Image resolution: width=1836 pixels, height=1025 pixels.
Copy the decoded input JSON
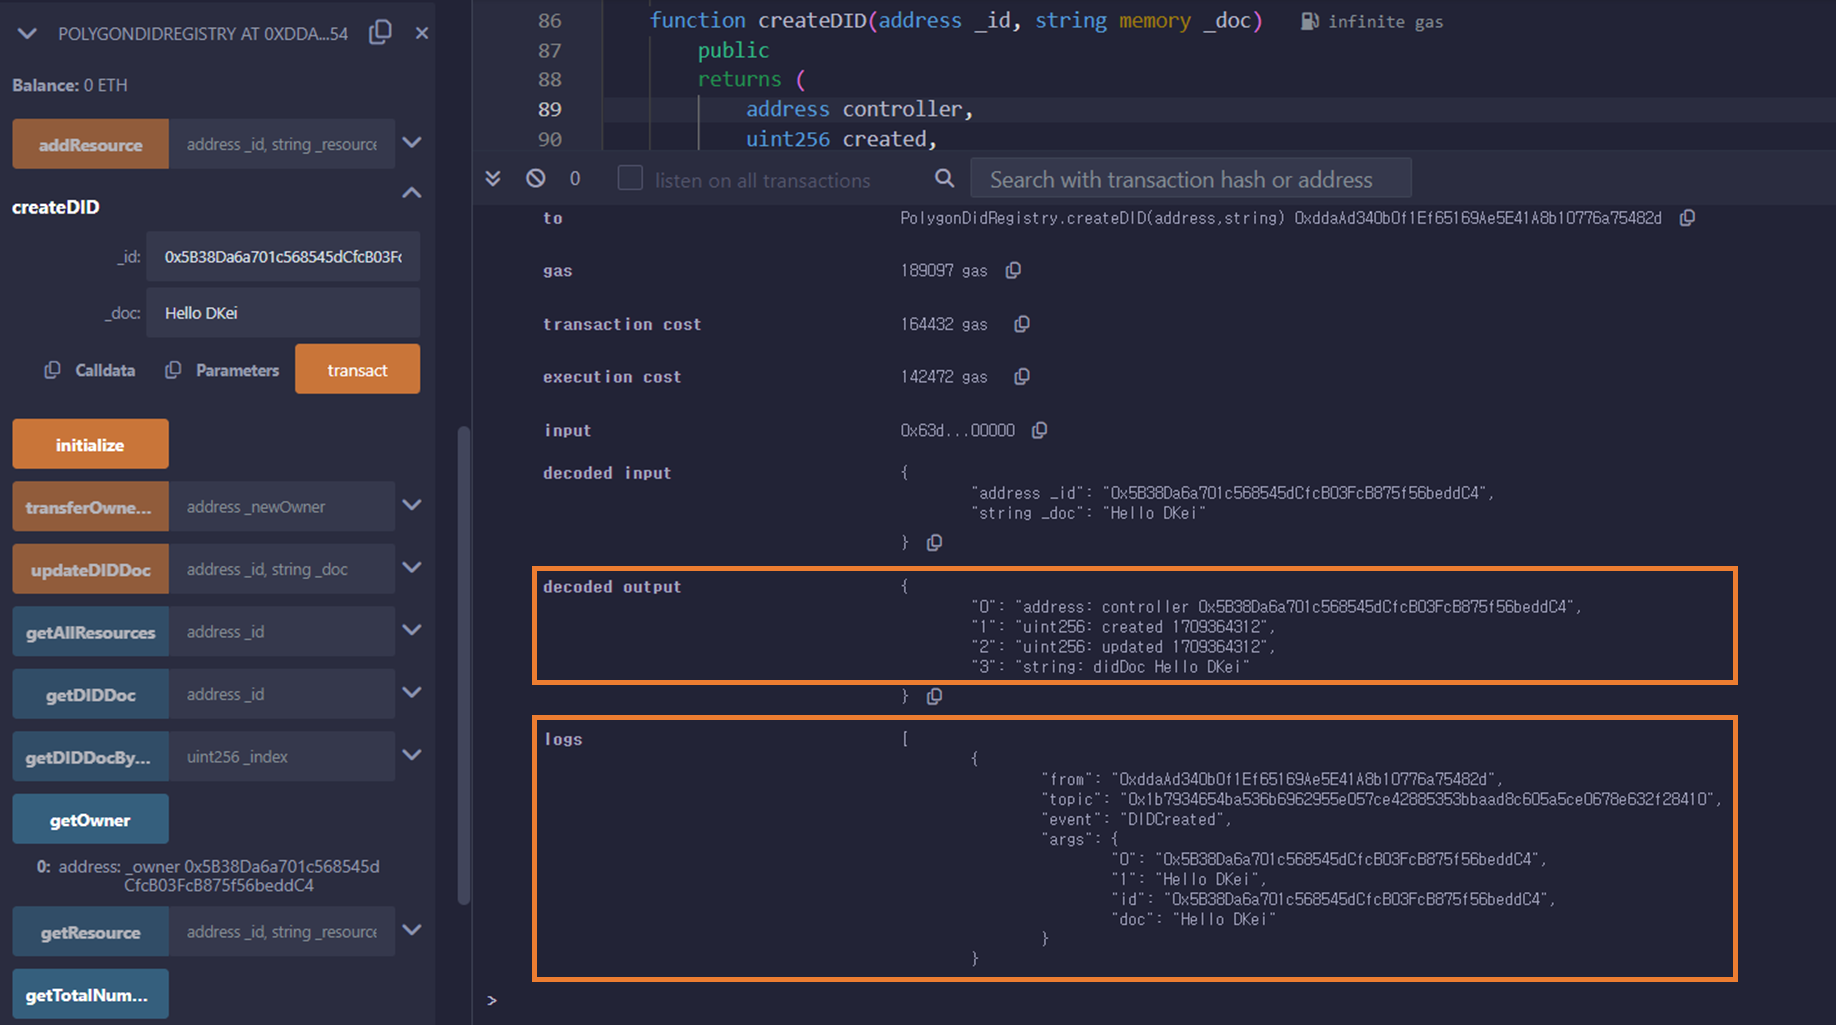pyautogui.click(x=934, y=543)
